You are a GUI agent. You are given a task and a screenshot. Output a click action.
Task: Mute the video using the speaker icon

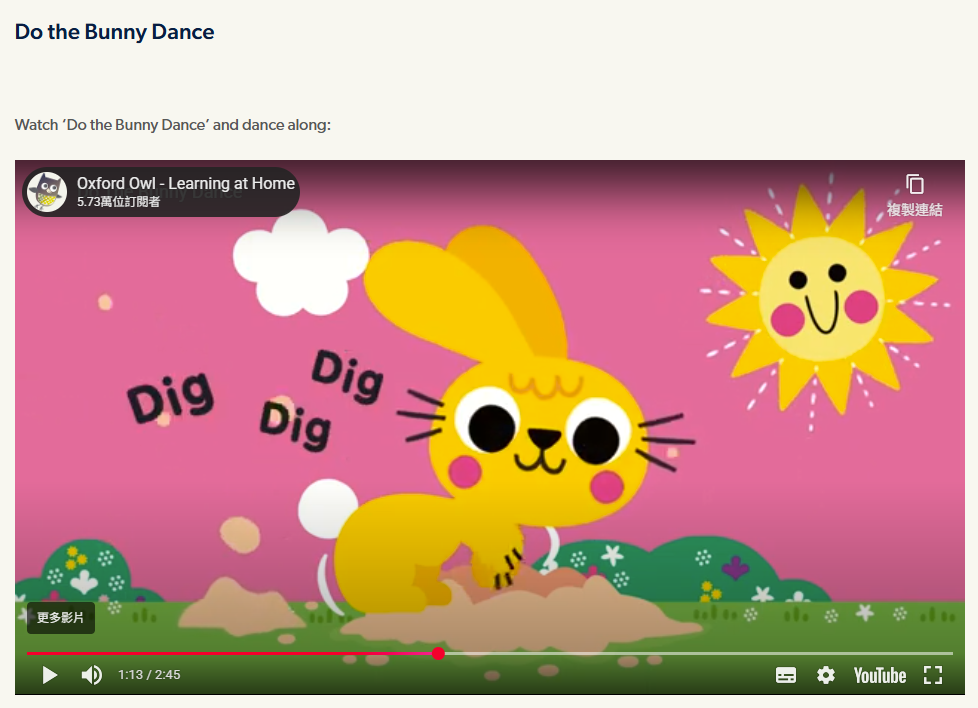91,675
